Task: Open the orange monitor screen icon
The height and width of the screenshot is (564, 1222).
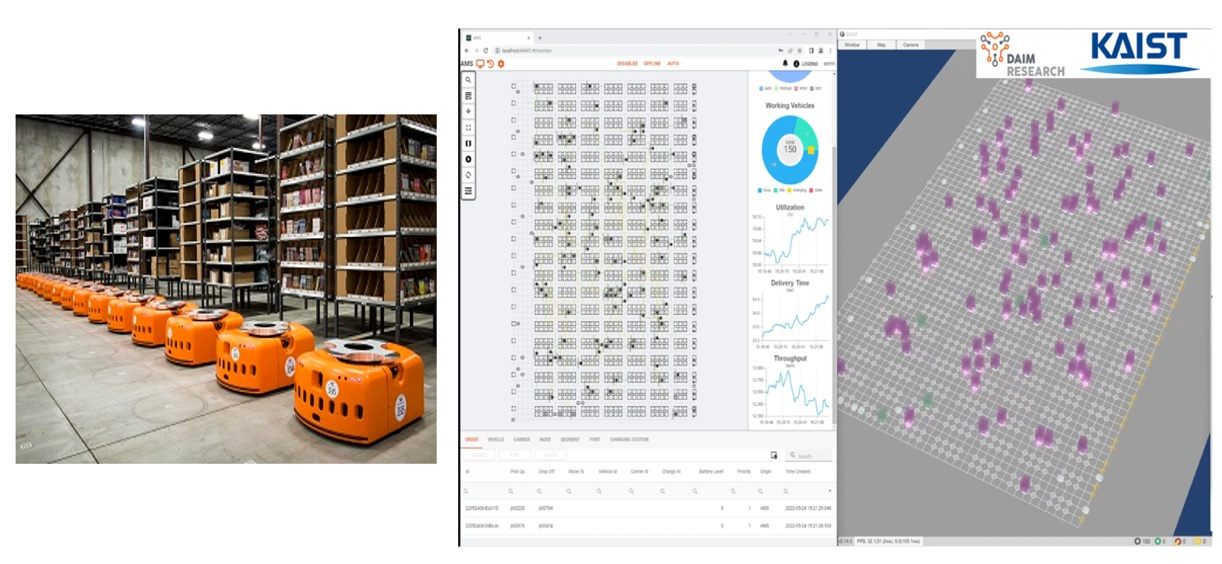Action: (480, 63)
